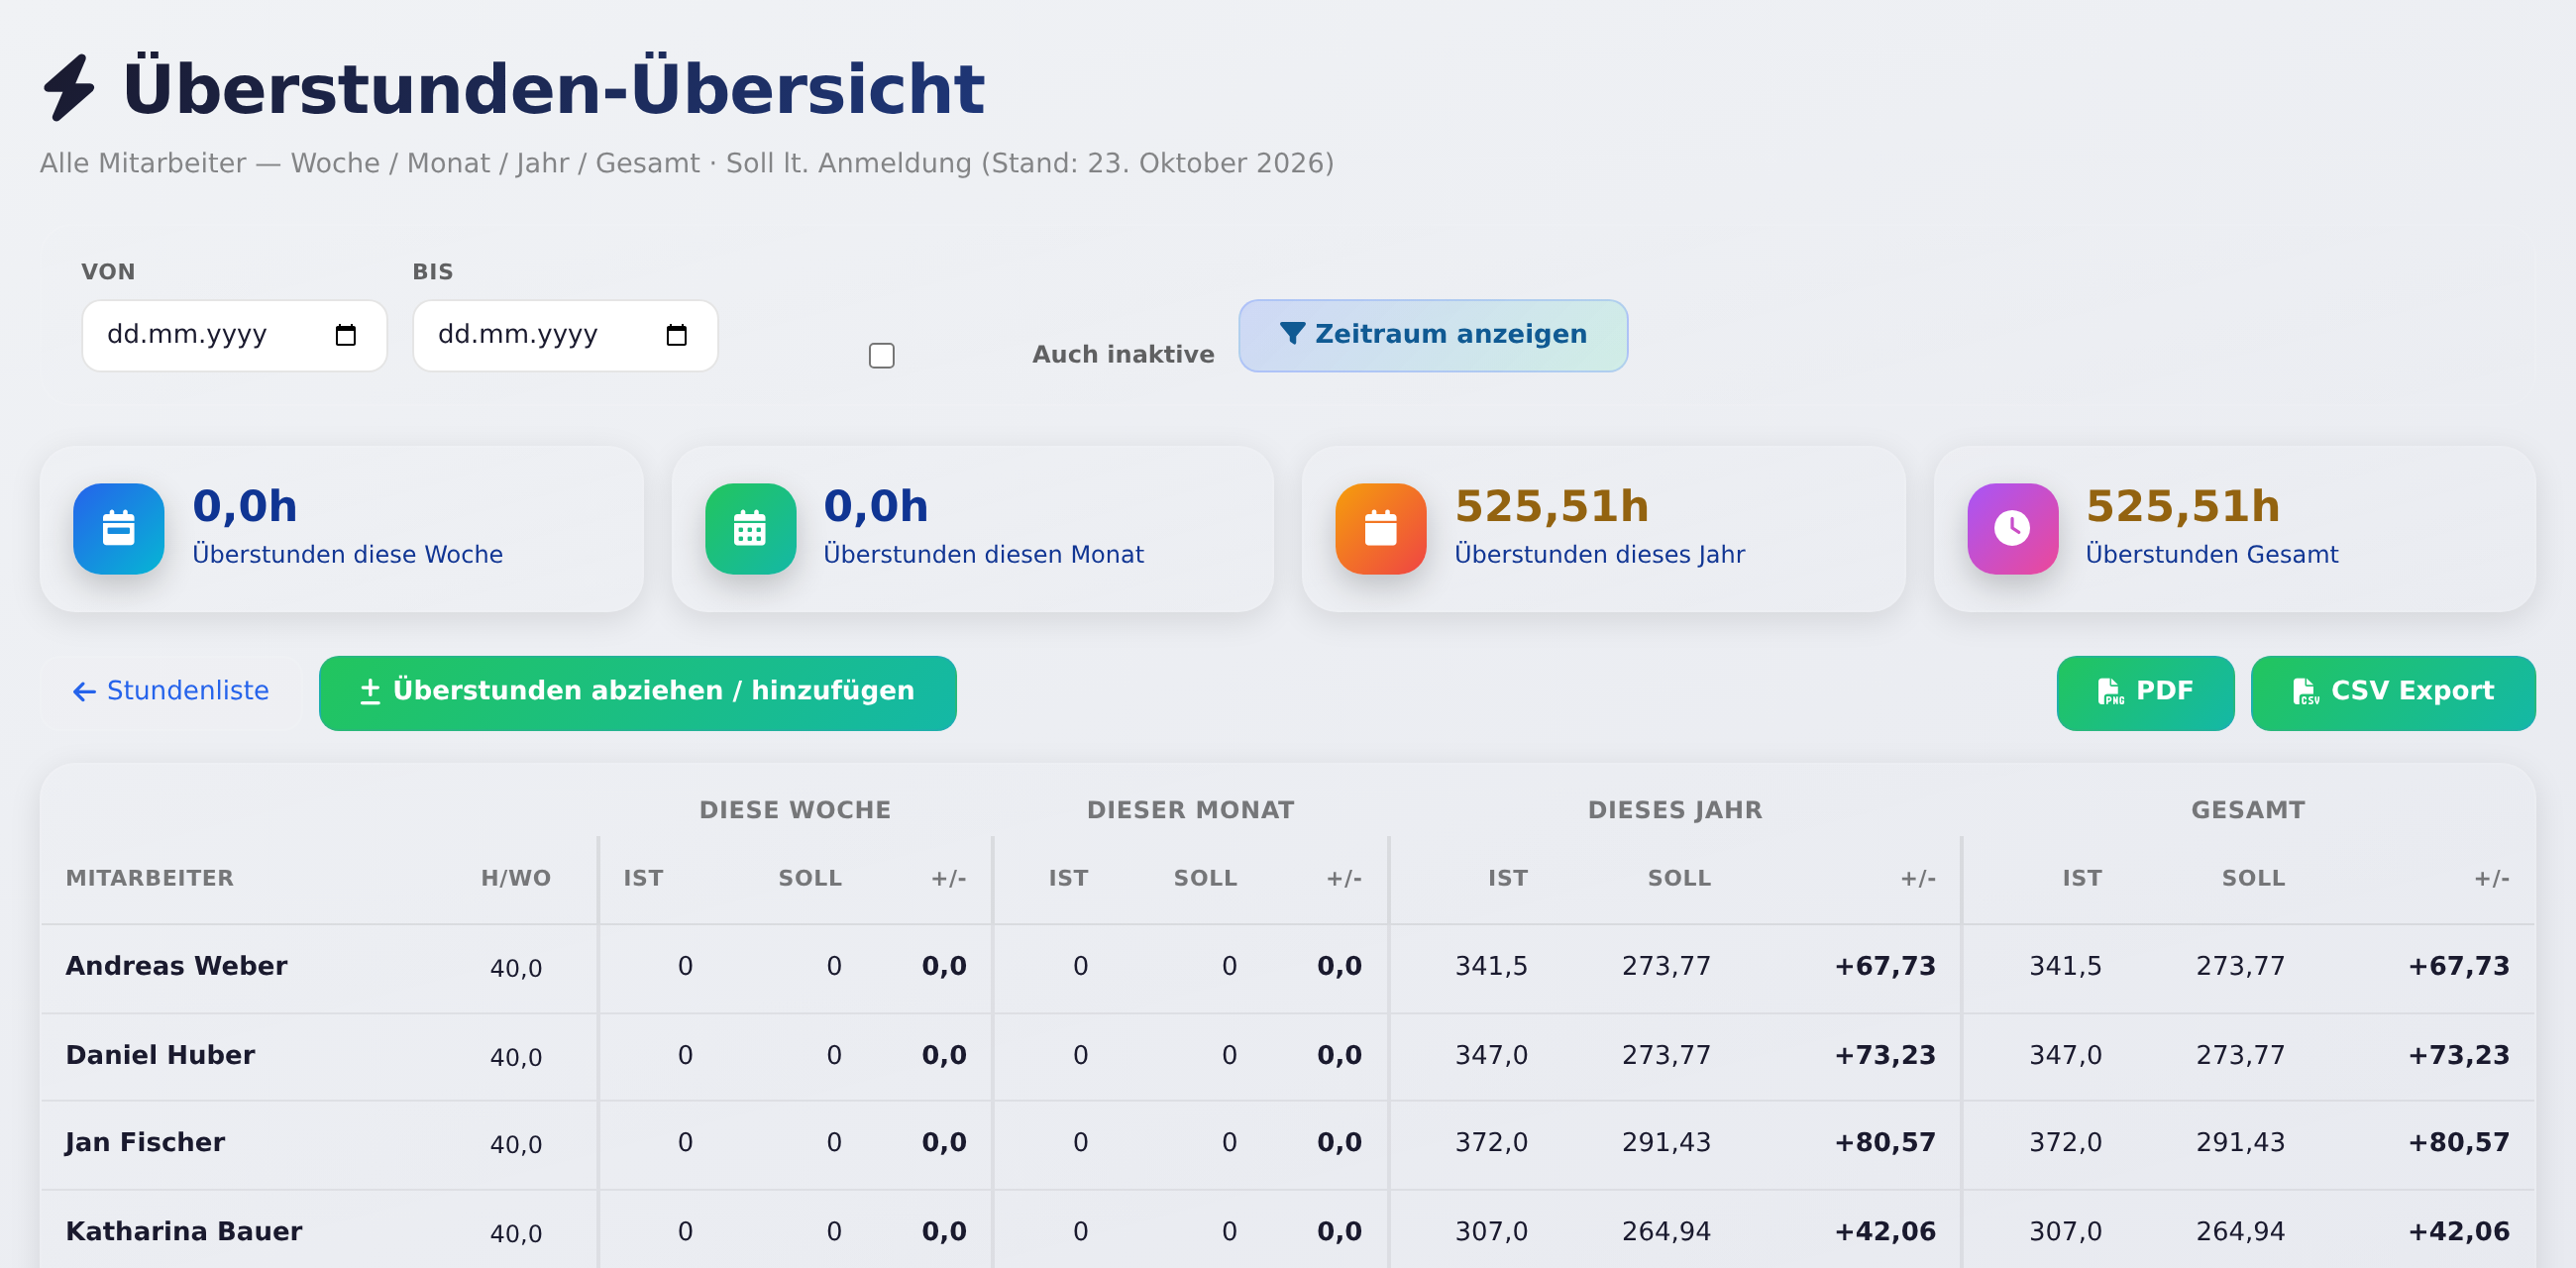
Task: Click the orange year calendar icon
Action: point(1381,529)
